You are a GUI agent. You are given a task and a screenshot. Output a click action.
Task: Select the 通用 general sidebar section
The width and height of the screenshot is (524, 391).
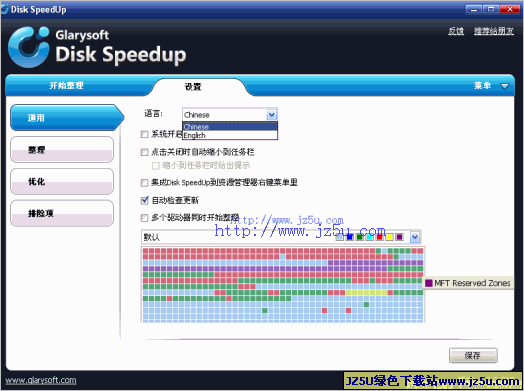(x=67, y=117)
